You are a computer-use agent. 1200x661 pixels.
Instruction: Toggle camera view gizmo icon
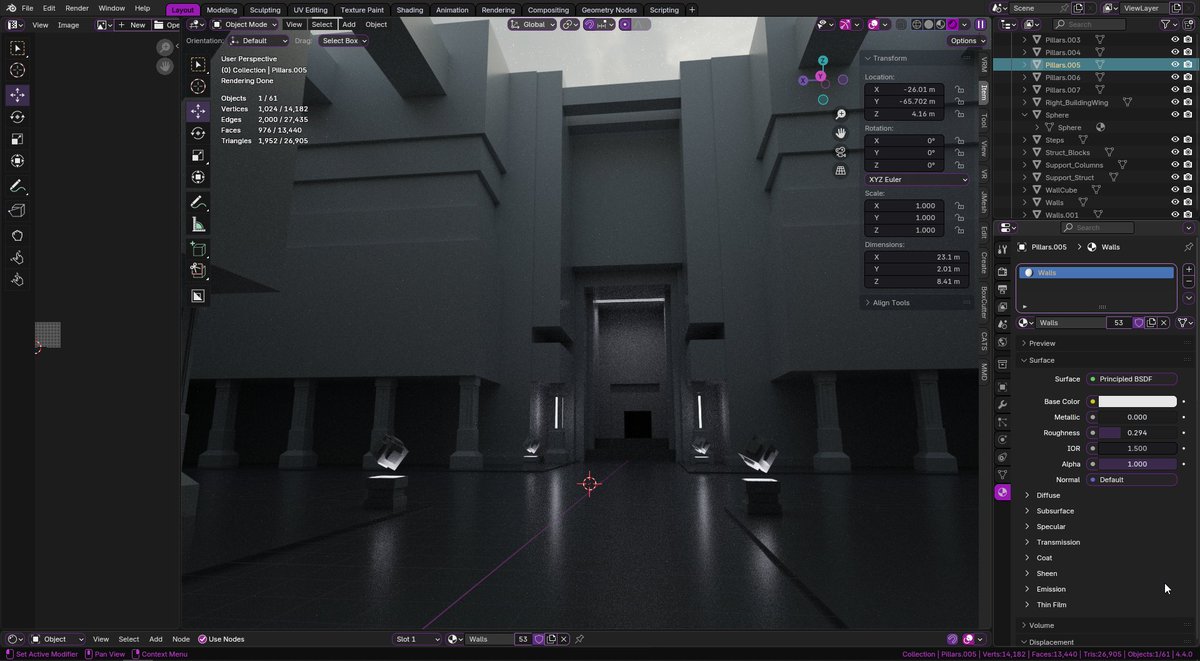(x=841, y=152)
